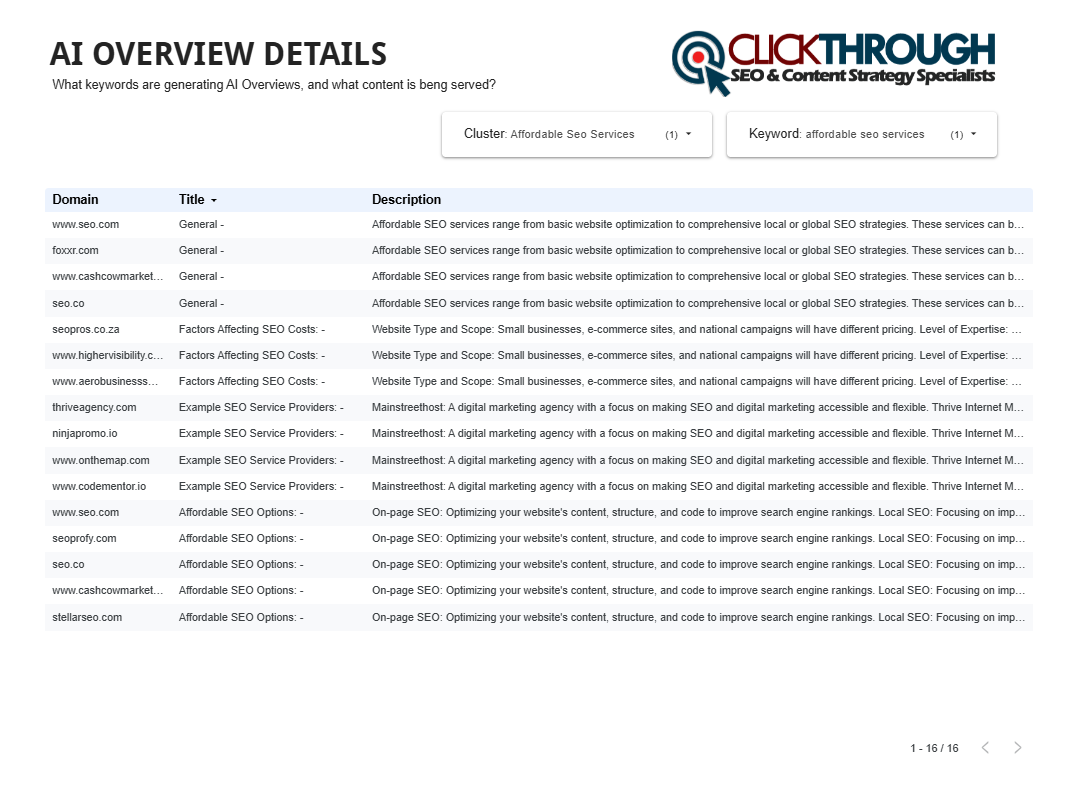Sort by Description column header
Viewport: 1073px width, 787px height.
406,199
